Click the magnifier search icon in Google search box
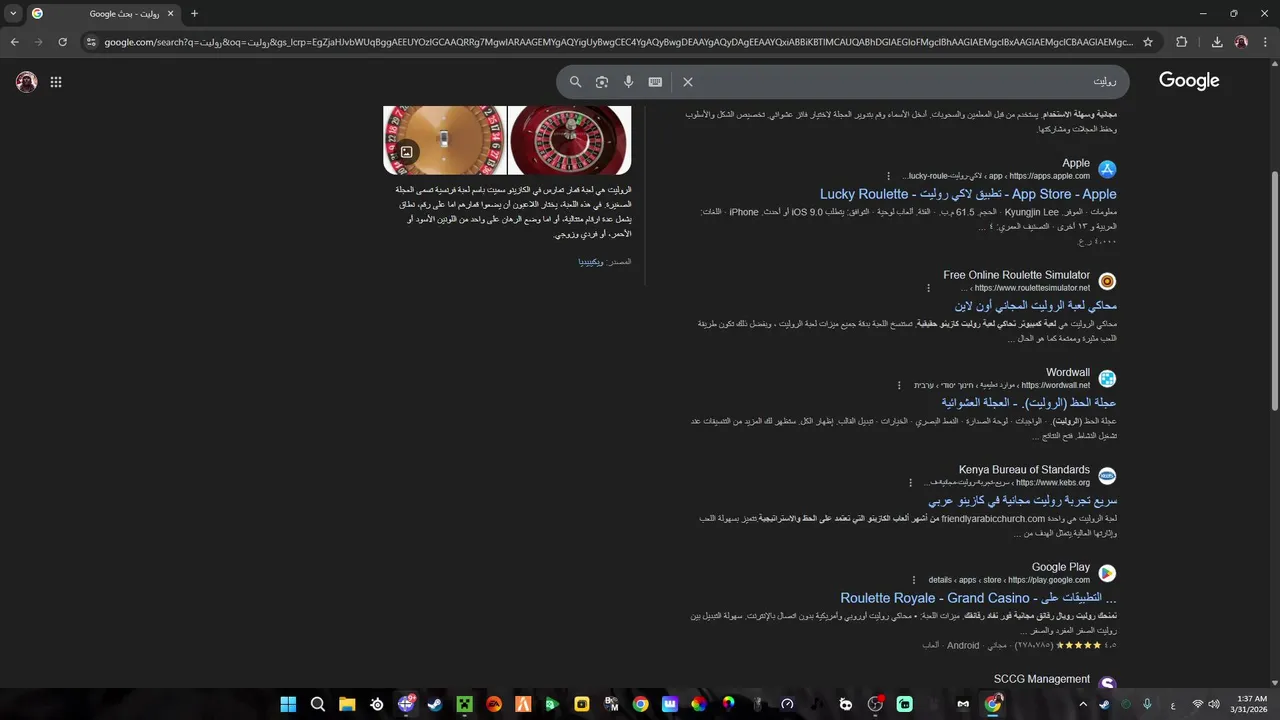The width and height of the screenshot is (1280, 720). [x=575, y=82]
